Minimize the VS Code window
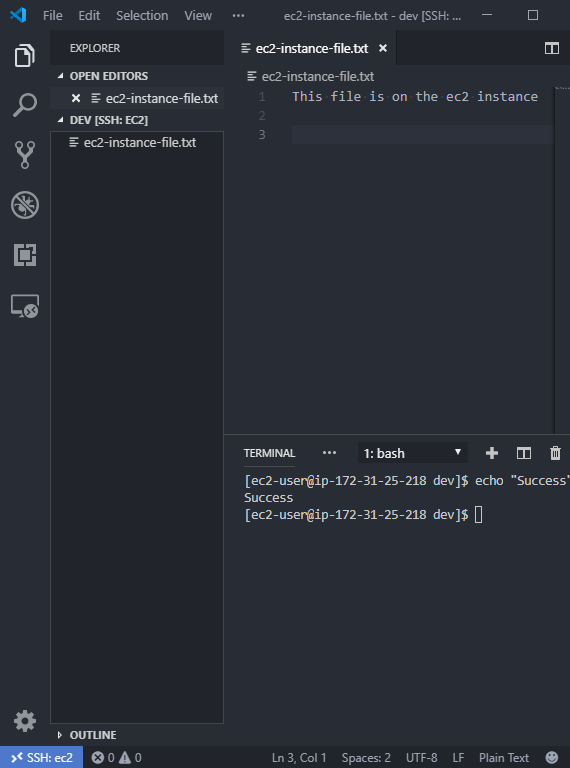570x768 pixels. click(x=487, y=15)
